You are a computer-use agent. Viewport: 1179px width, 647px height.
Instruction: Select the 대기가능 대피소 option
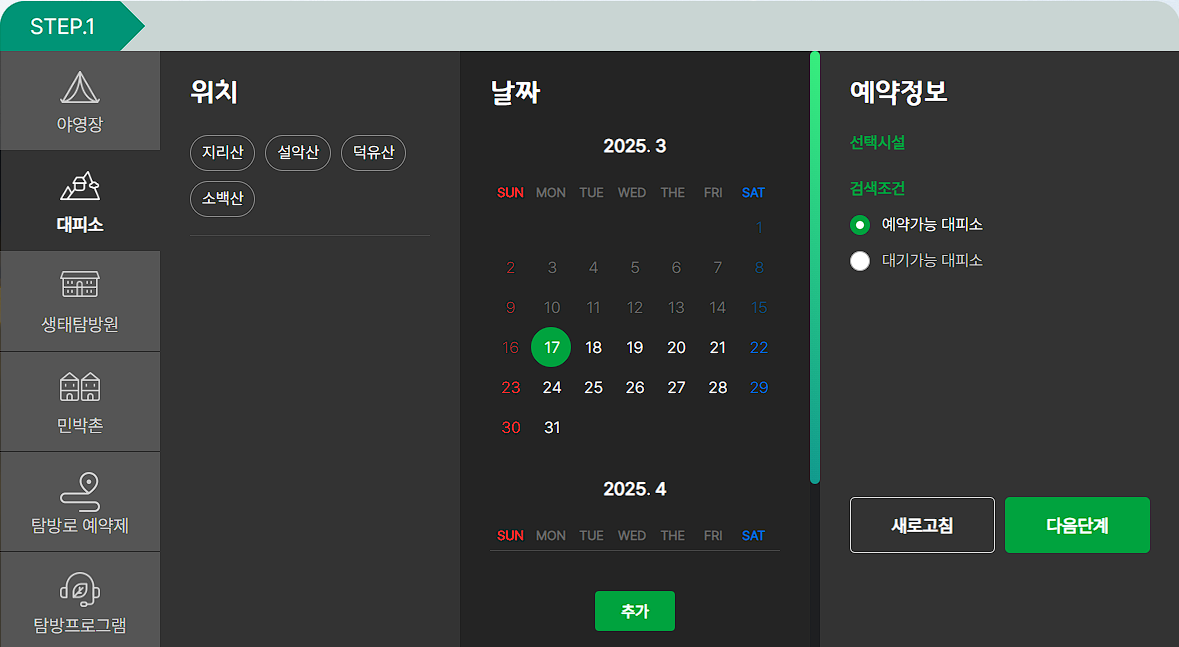tap(860, 261)
